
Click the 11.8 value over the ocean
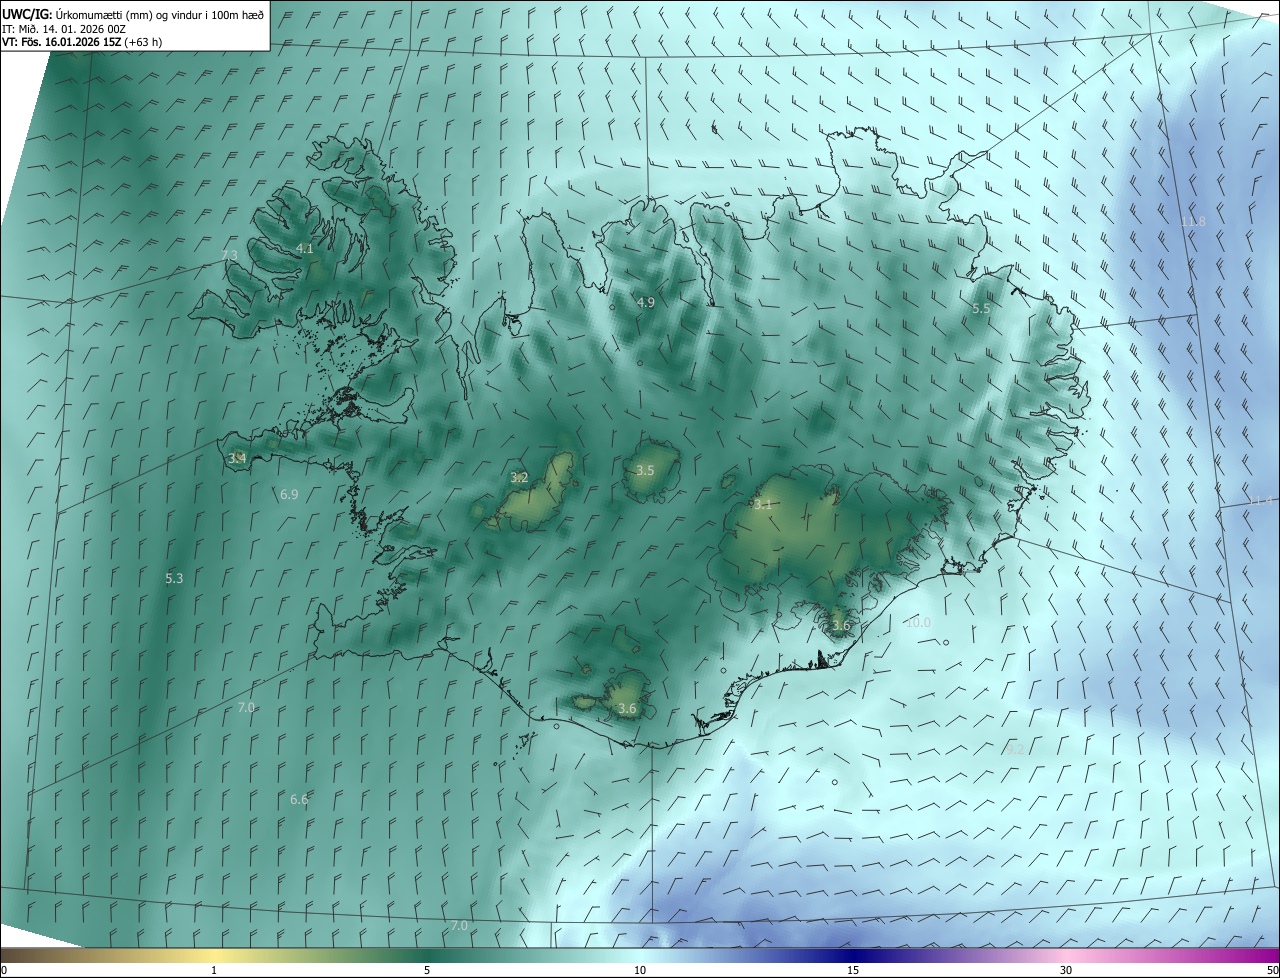point(1193,221)
